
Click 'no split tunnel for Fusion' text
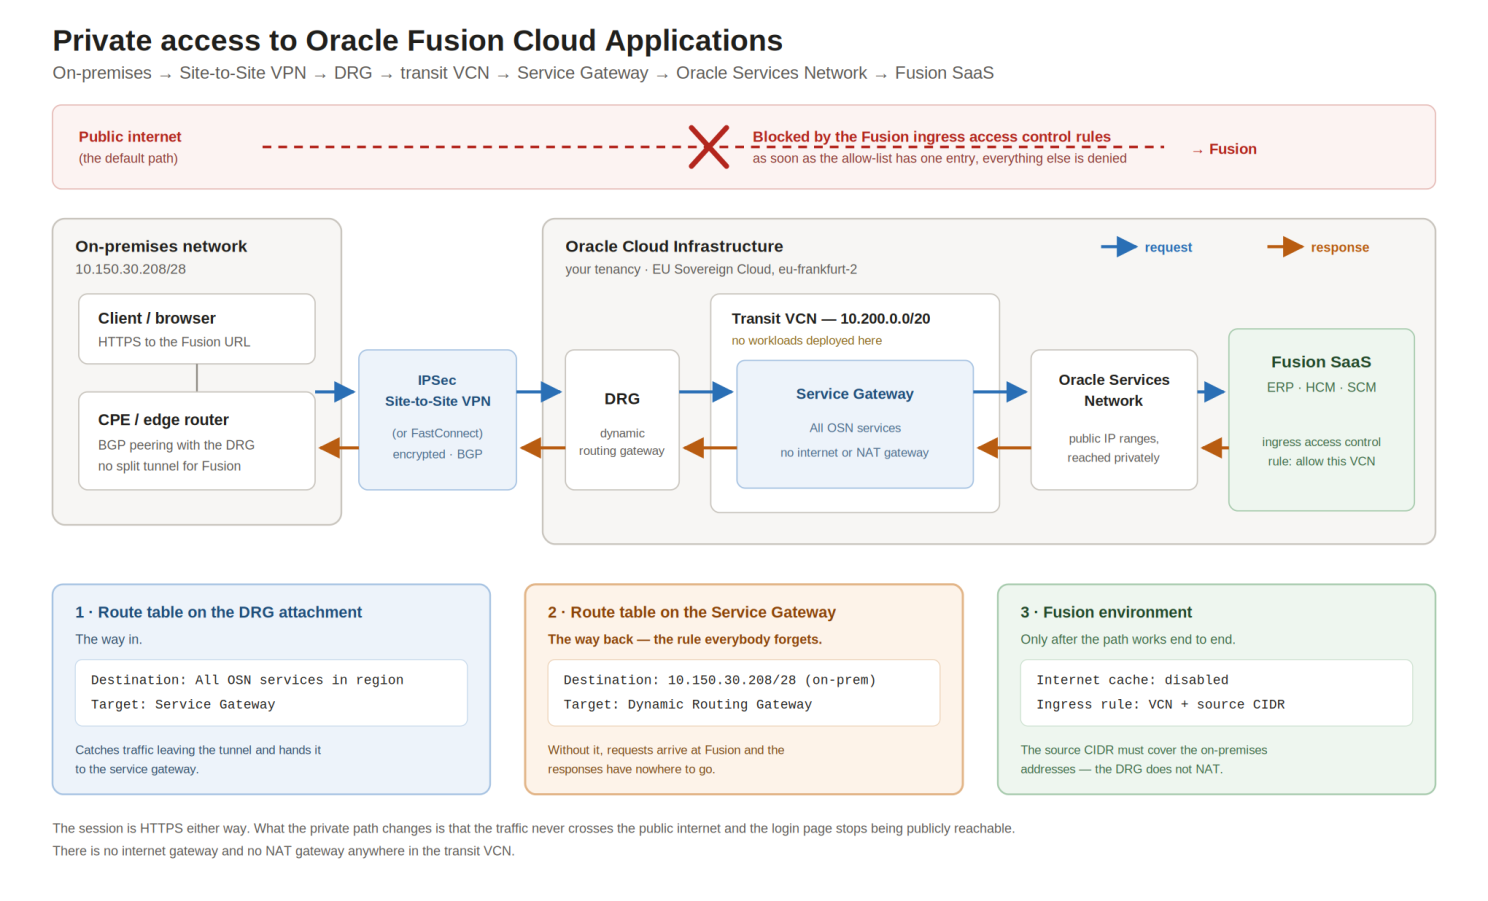point(169,466)
